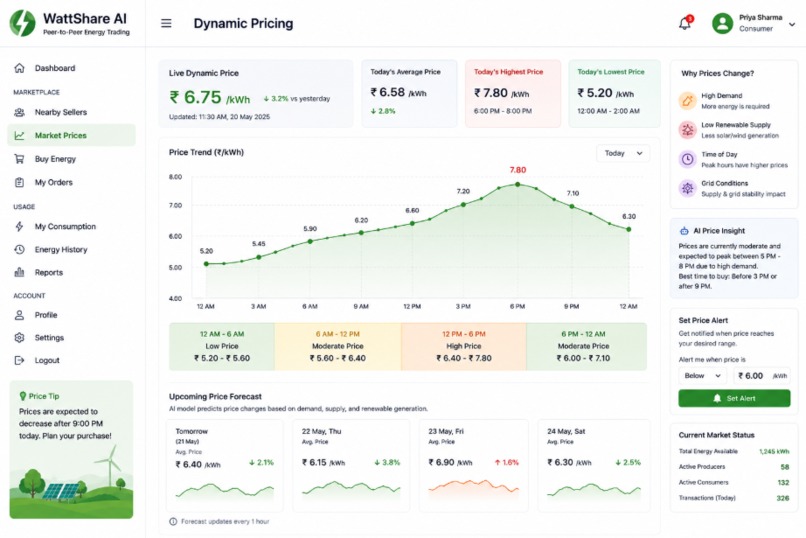Screen dimensions: 806x538
Task: Click the Nearby Sellers people icon
Action: 20,112
